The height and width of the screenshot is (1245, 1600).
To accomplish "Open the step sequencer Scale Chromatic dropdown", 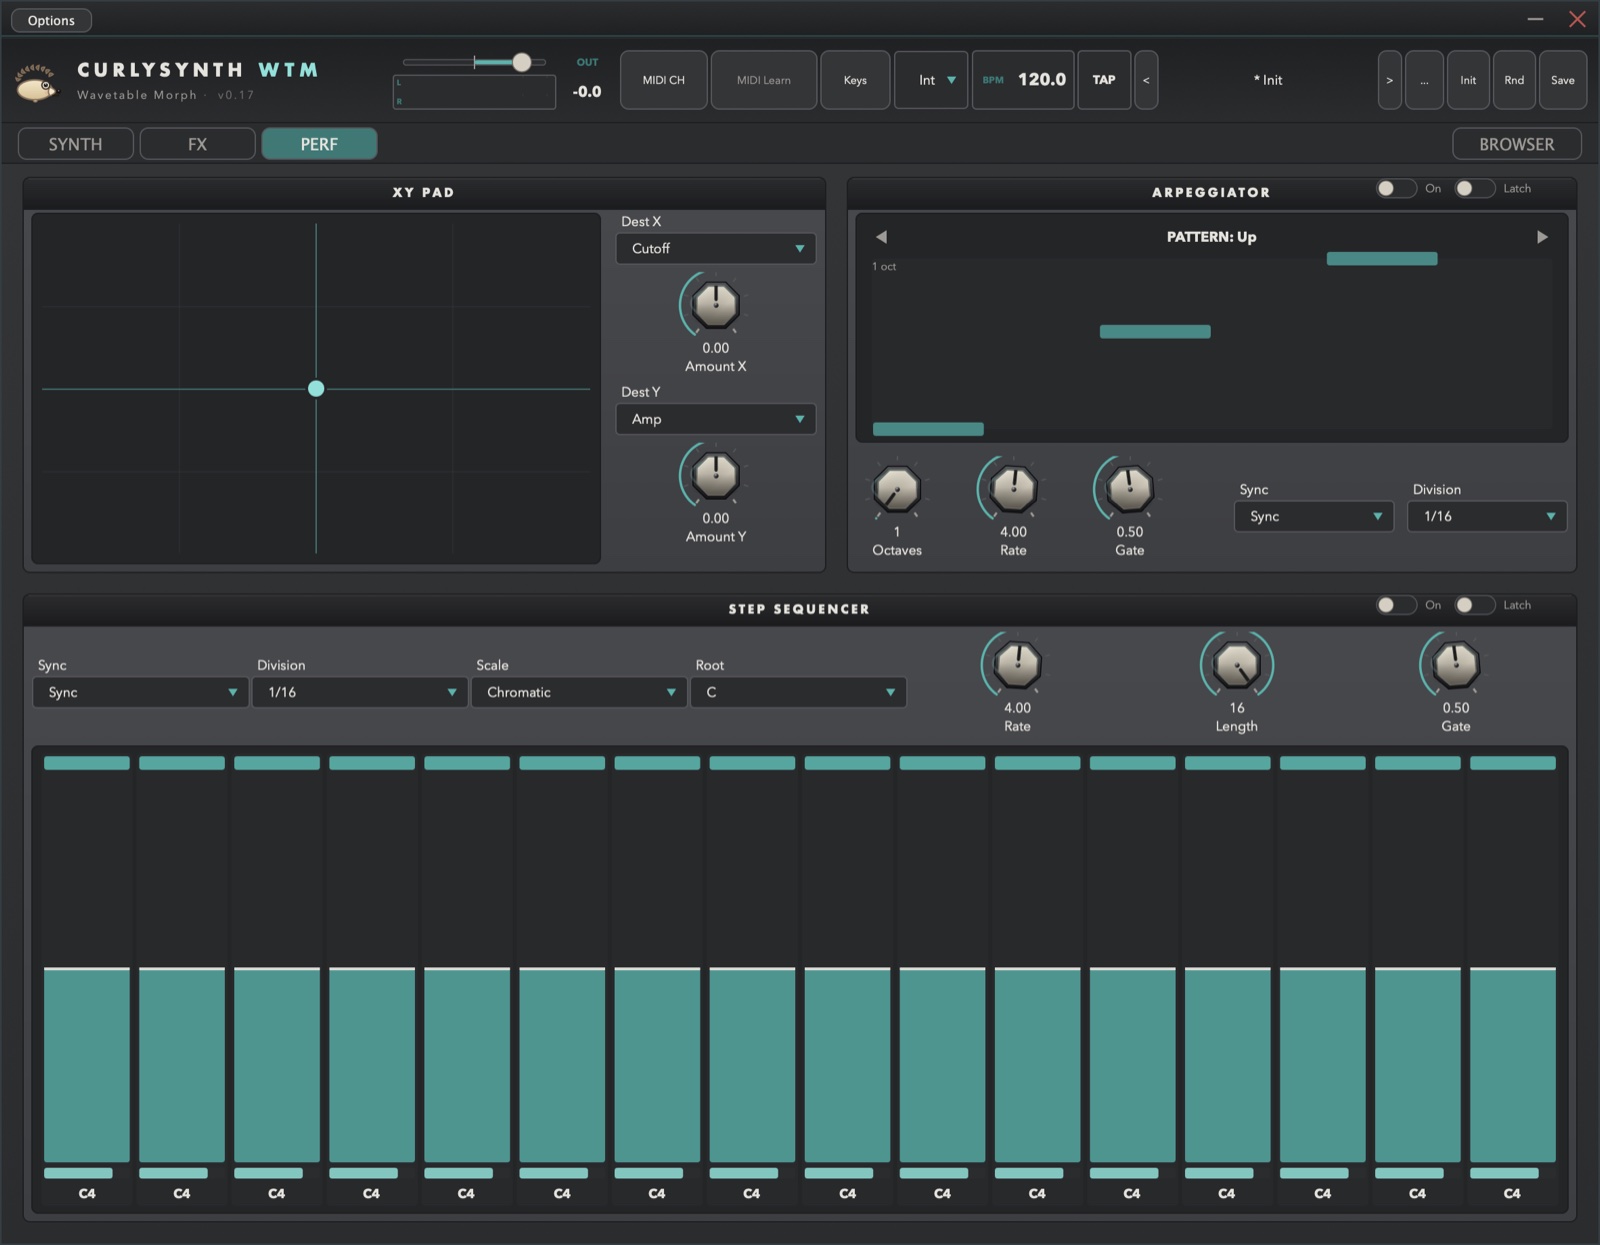I will (x=579, y=692).
